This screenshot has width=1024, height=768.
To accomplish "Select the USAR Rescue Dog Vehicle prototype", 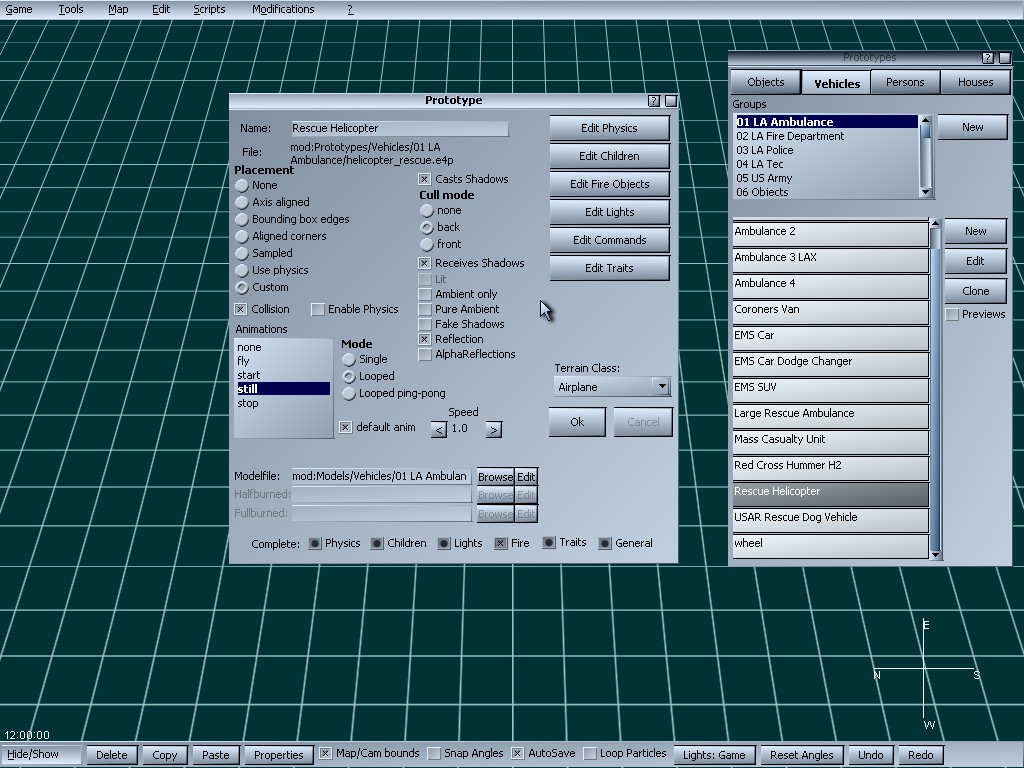I will (830, 520).
